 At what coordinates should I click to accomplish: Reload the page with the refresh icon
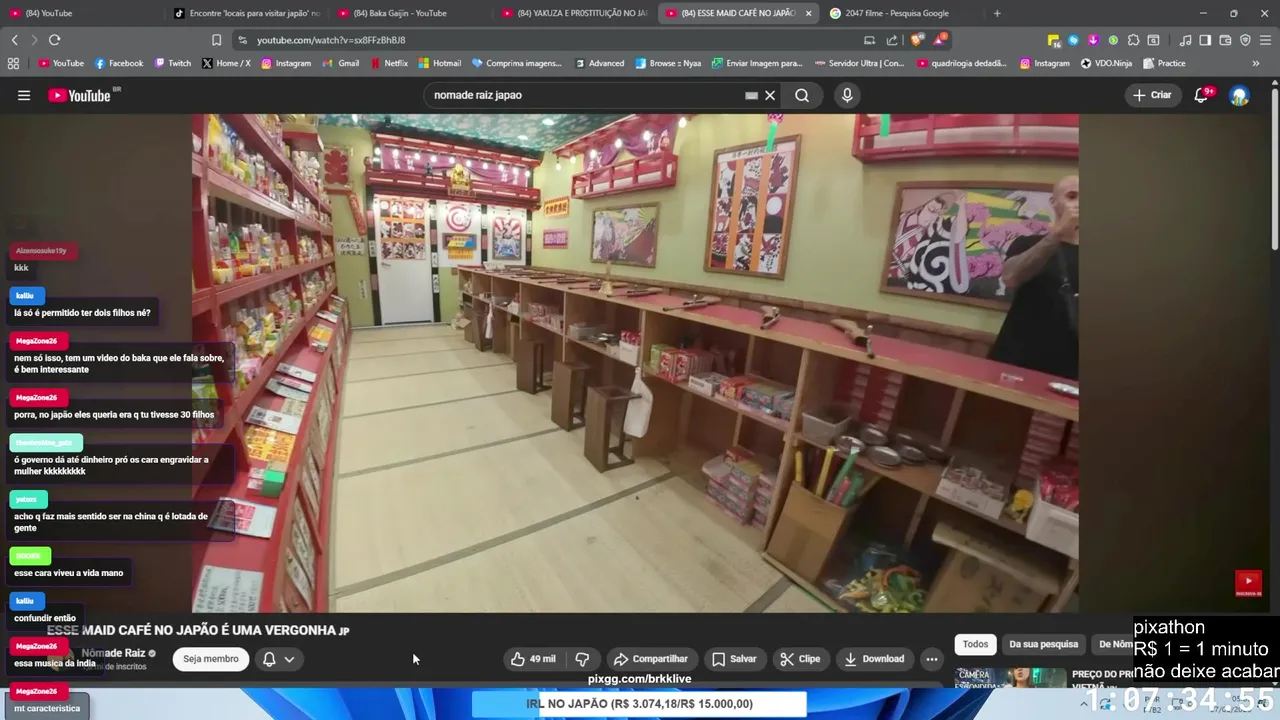point(54,40)
